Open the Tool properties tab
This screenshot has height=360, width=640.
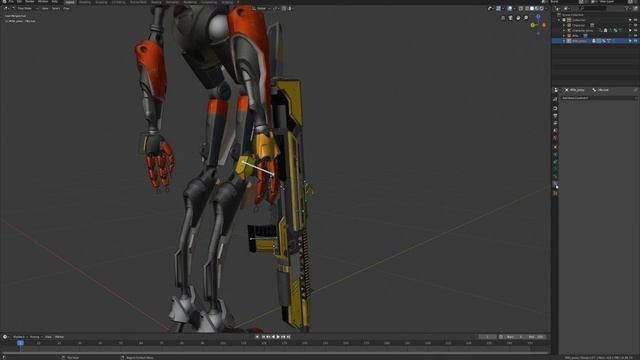click(555, 99)
